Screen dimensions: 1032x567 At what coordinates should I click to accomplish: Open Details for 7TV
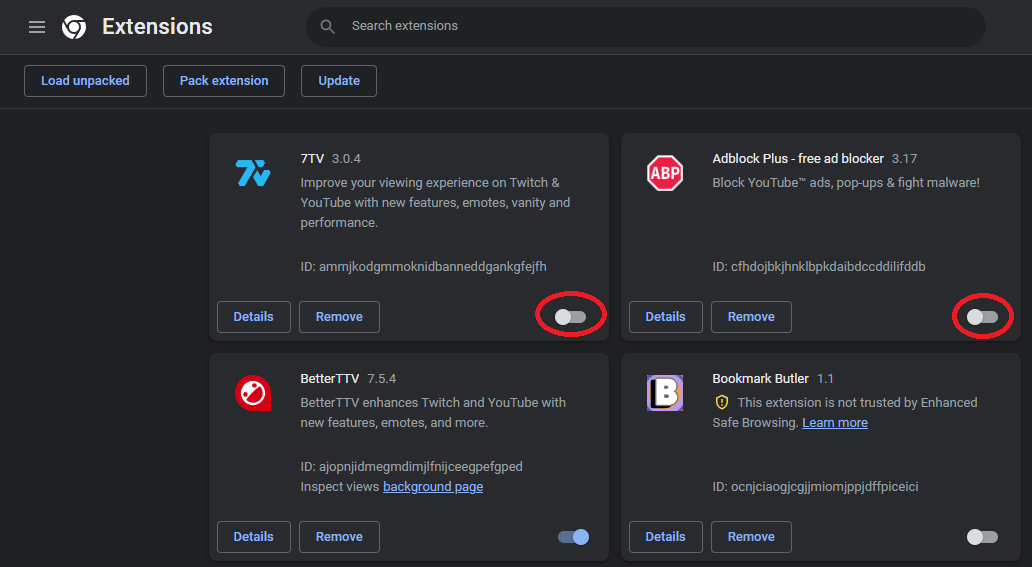tap(253, 317)
